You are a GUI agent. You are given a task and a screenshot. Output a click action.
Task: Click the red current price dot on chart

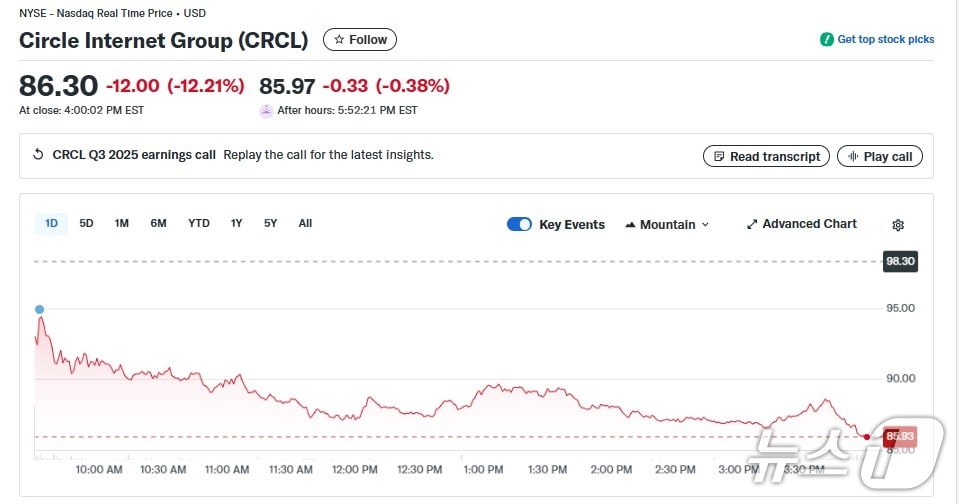click(866, 436)
